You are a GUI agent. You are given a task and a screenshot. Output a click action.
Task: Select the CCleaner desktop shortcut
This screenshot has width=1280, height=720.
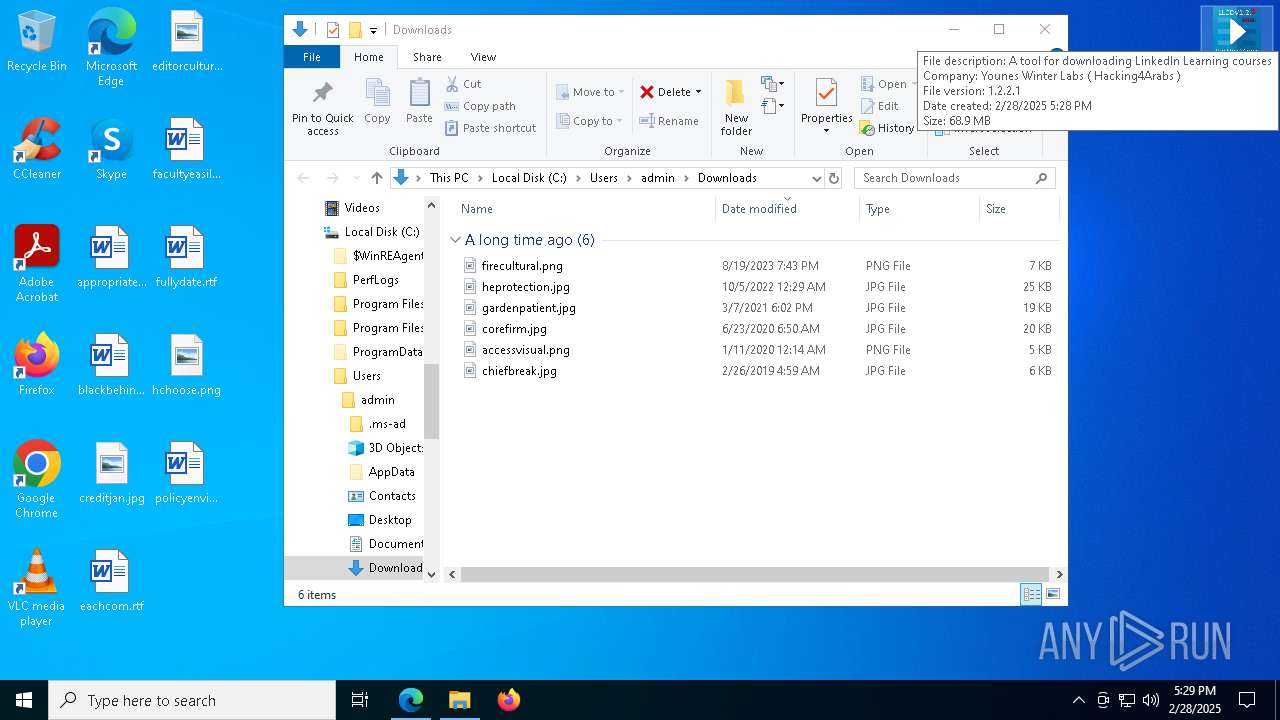point(37,150)
